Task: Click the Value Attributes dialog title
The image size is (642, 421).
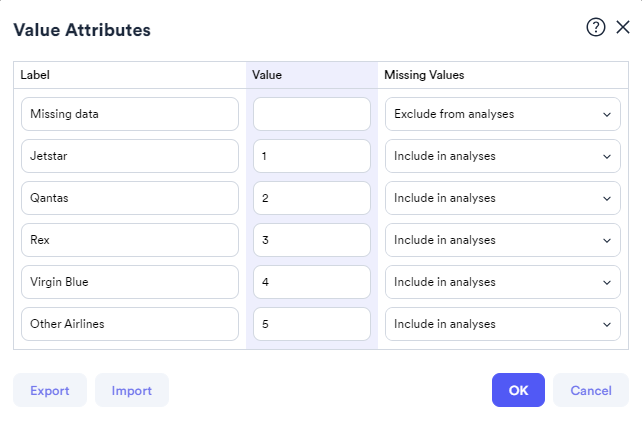Action: [82, 30]
